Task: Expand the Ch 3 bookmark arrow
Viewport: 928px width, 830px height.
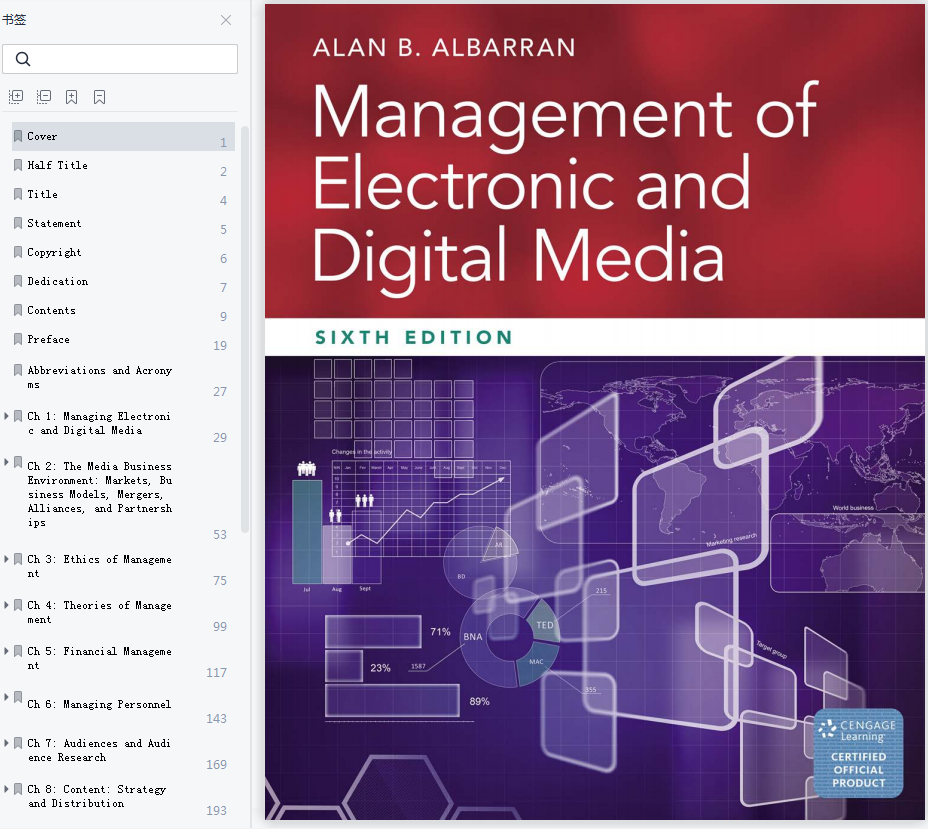Action: click(x=6, y=559)
